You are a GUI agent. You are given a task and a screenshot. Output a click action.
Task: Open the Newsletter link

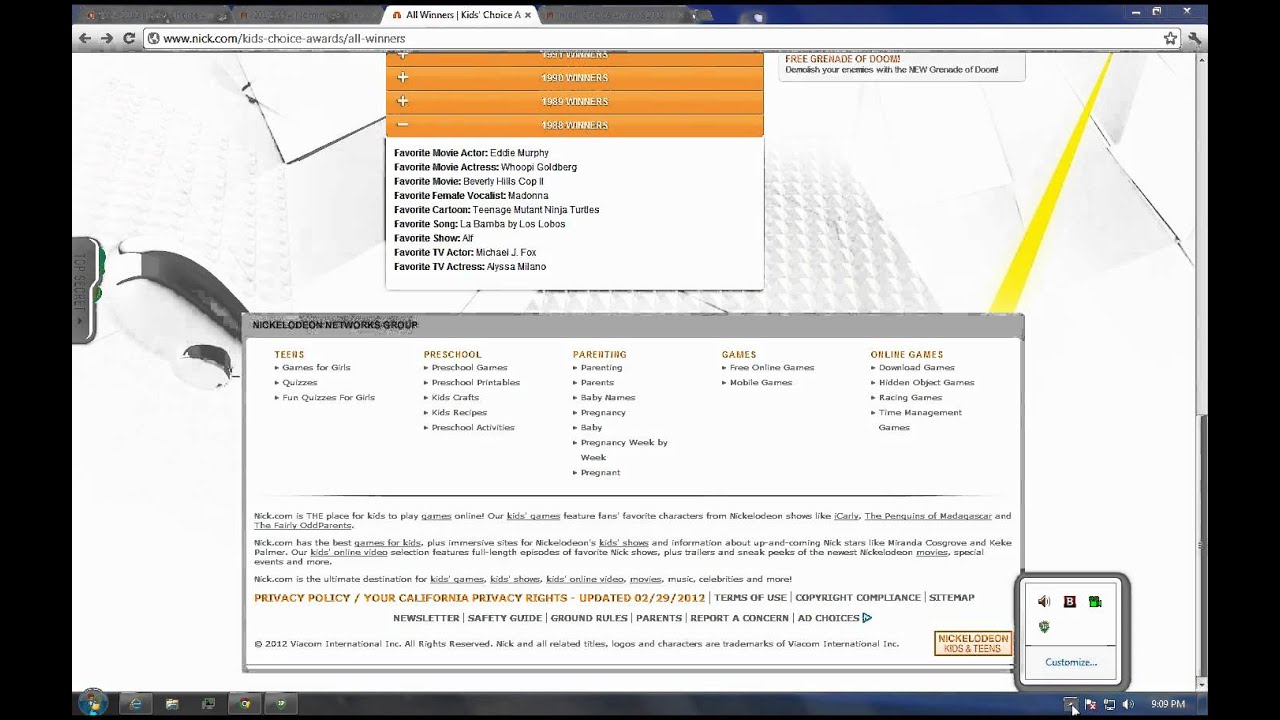click(426, 618)
